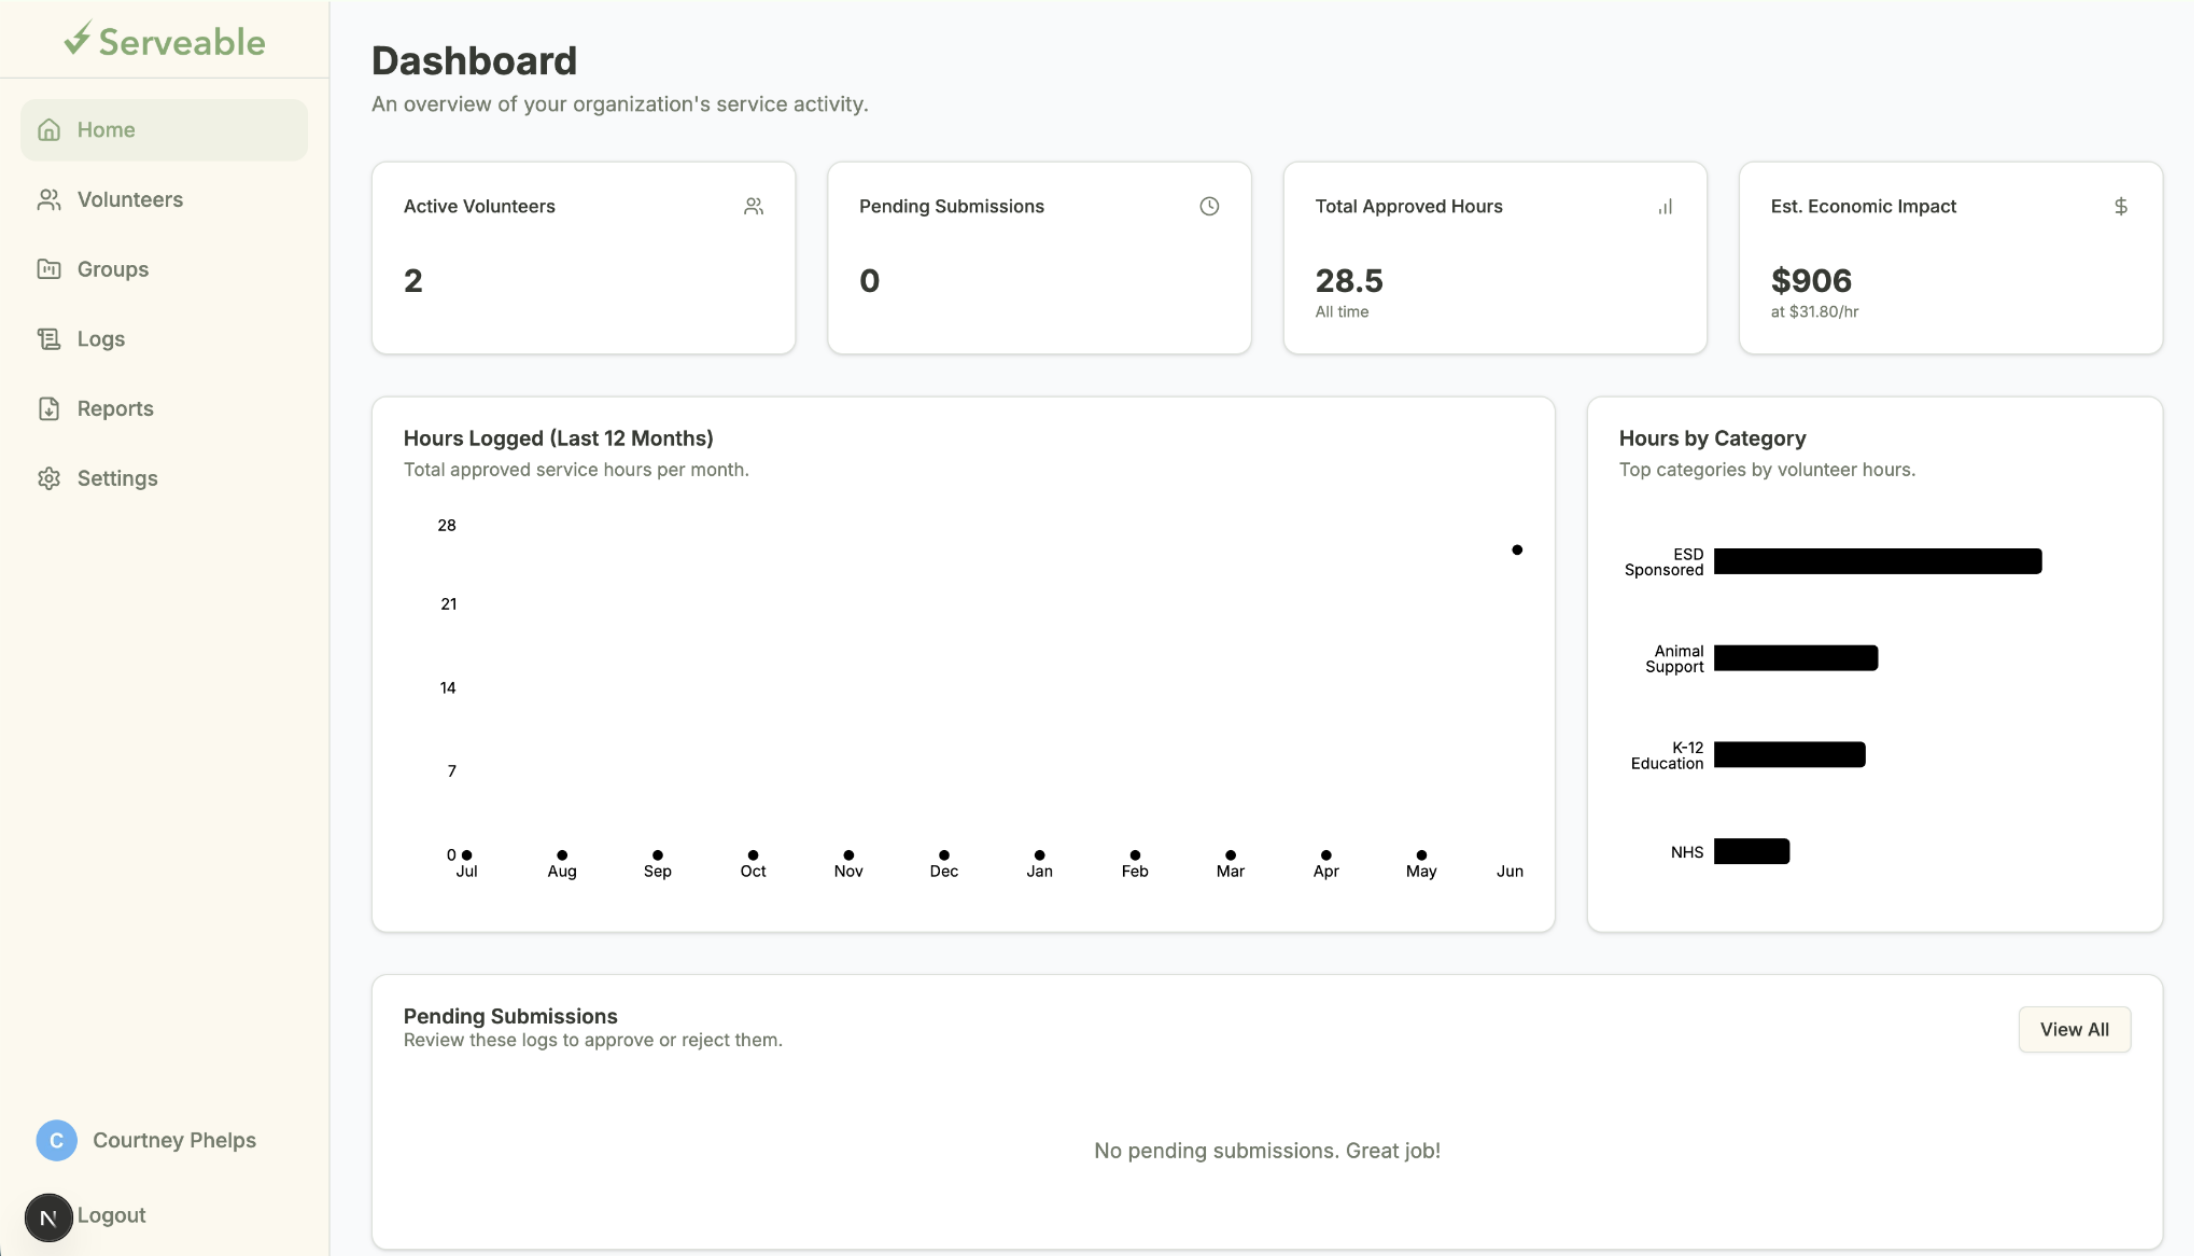
Task: Click clock icon on Pending Submissions card
Action: pyautogui.click(x=1209, y=206)
